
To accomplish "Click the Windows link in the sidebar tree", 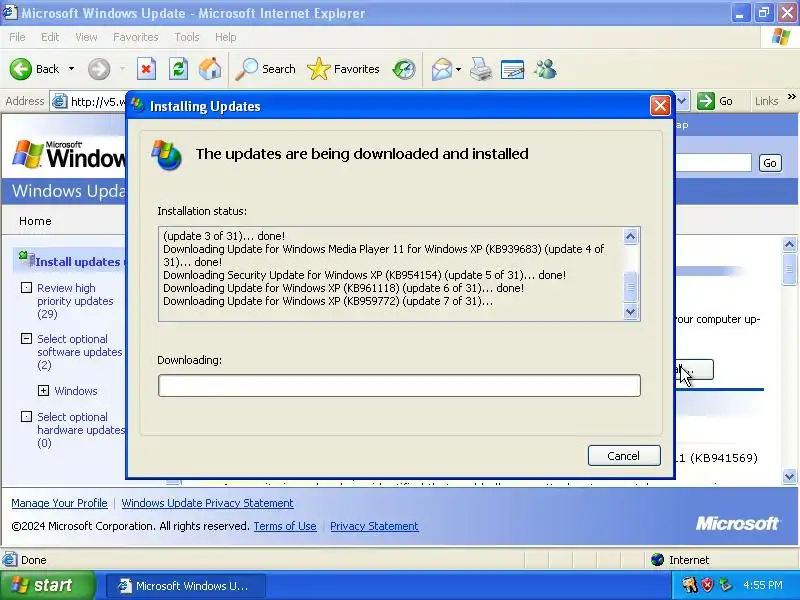I will (x=76, y=391).
